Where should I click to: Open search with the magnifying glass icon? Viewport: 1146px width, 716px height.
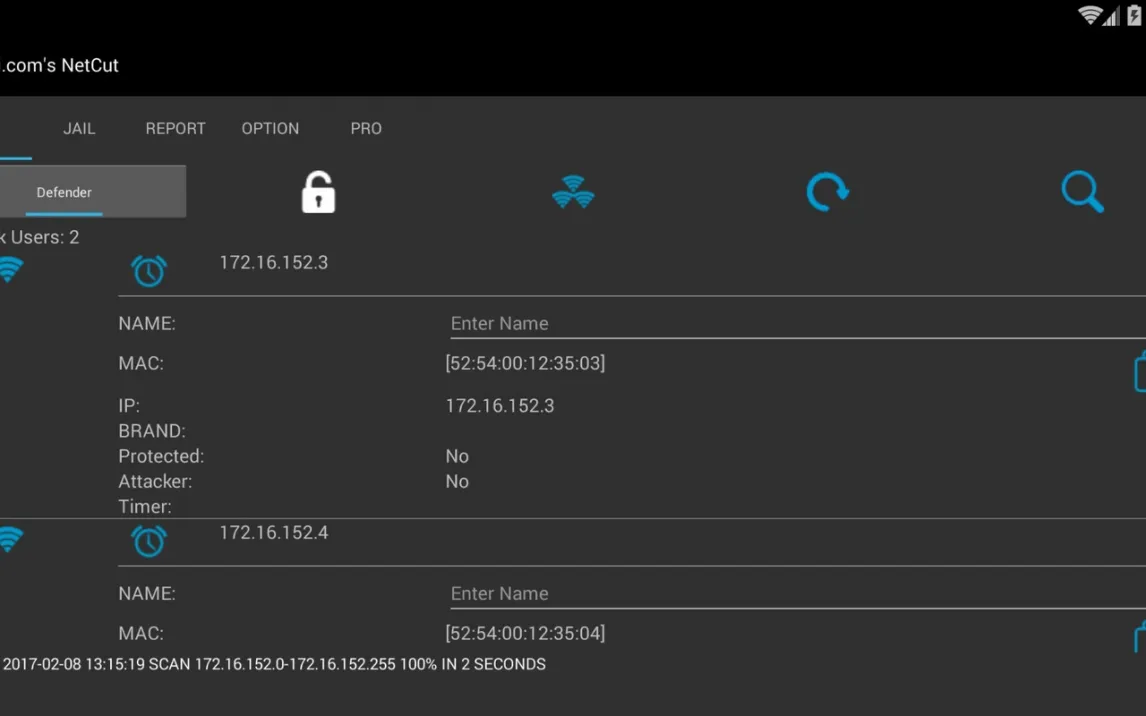coord(1082,192)
